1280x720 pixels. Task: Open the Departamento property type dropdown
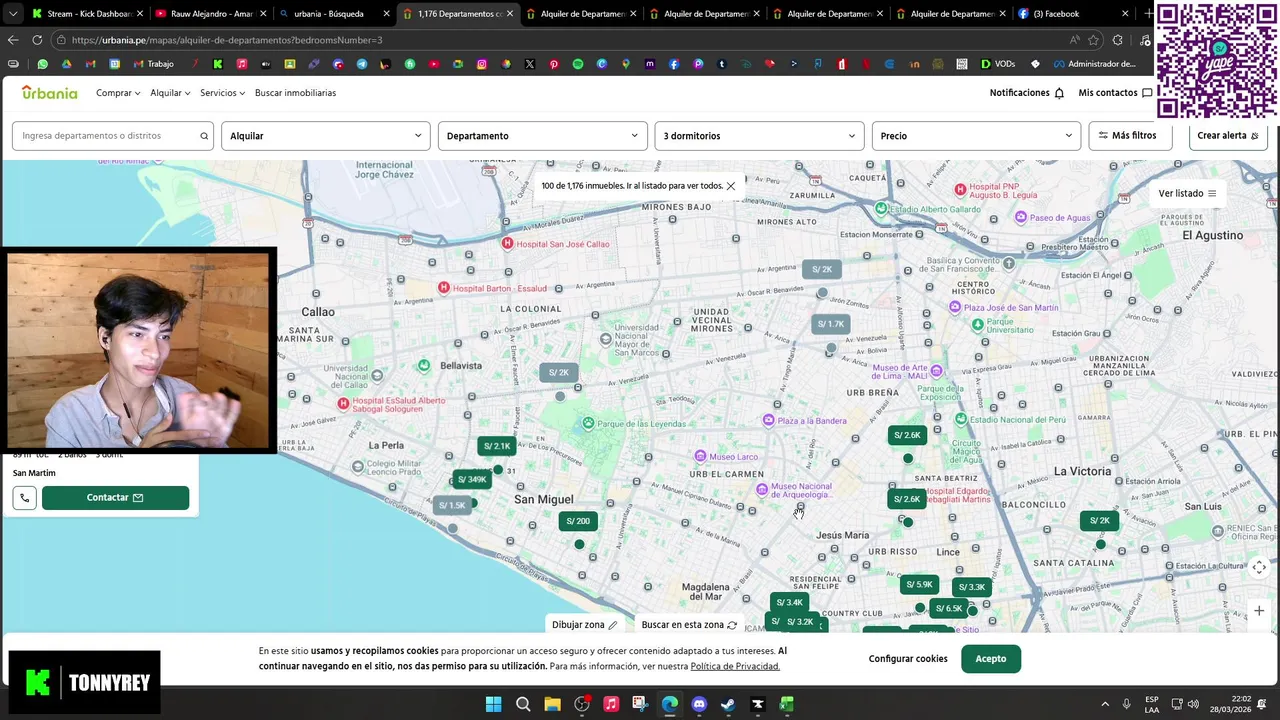[542, 136]
